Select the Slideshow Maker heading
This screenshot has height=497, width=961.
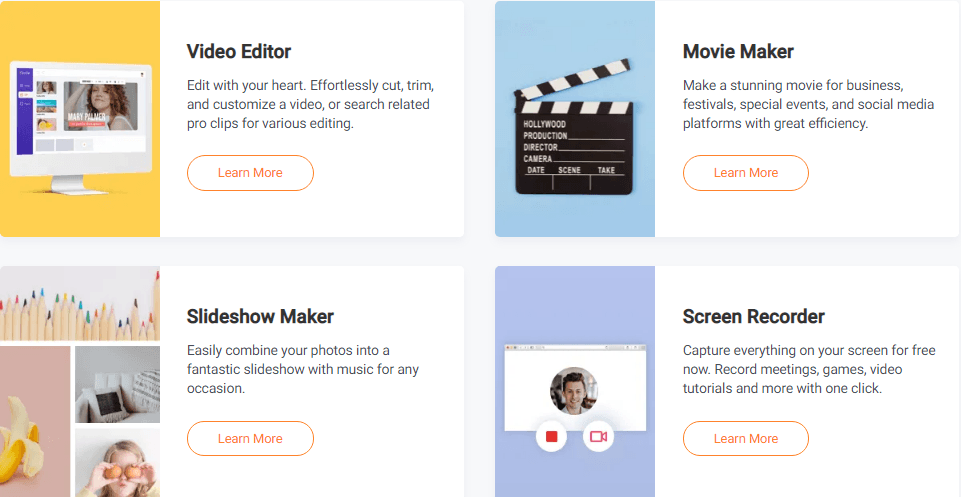point(260,317)
